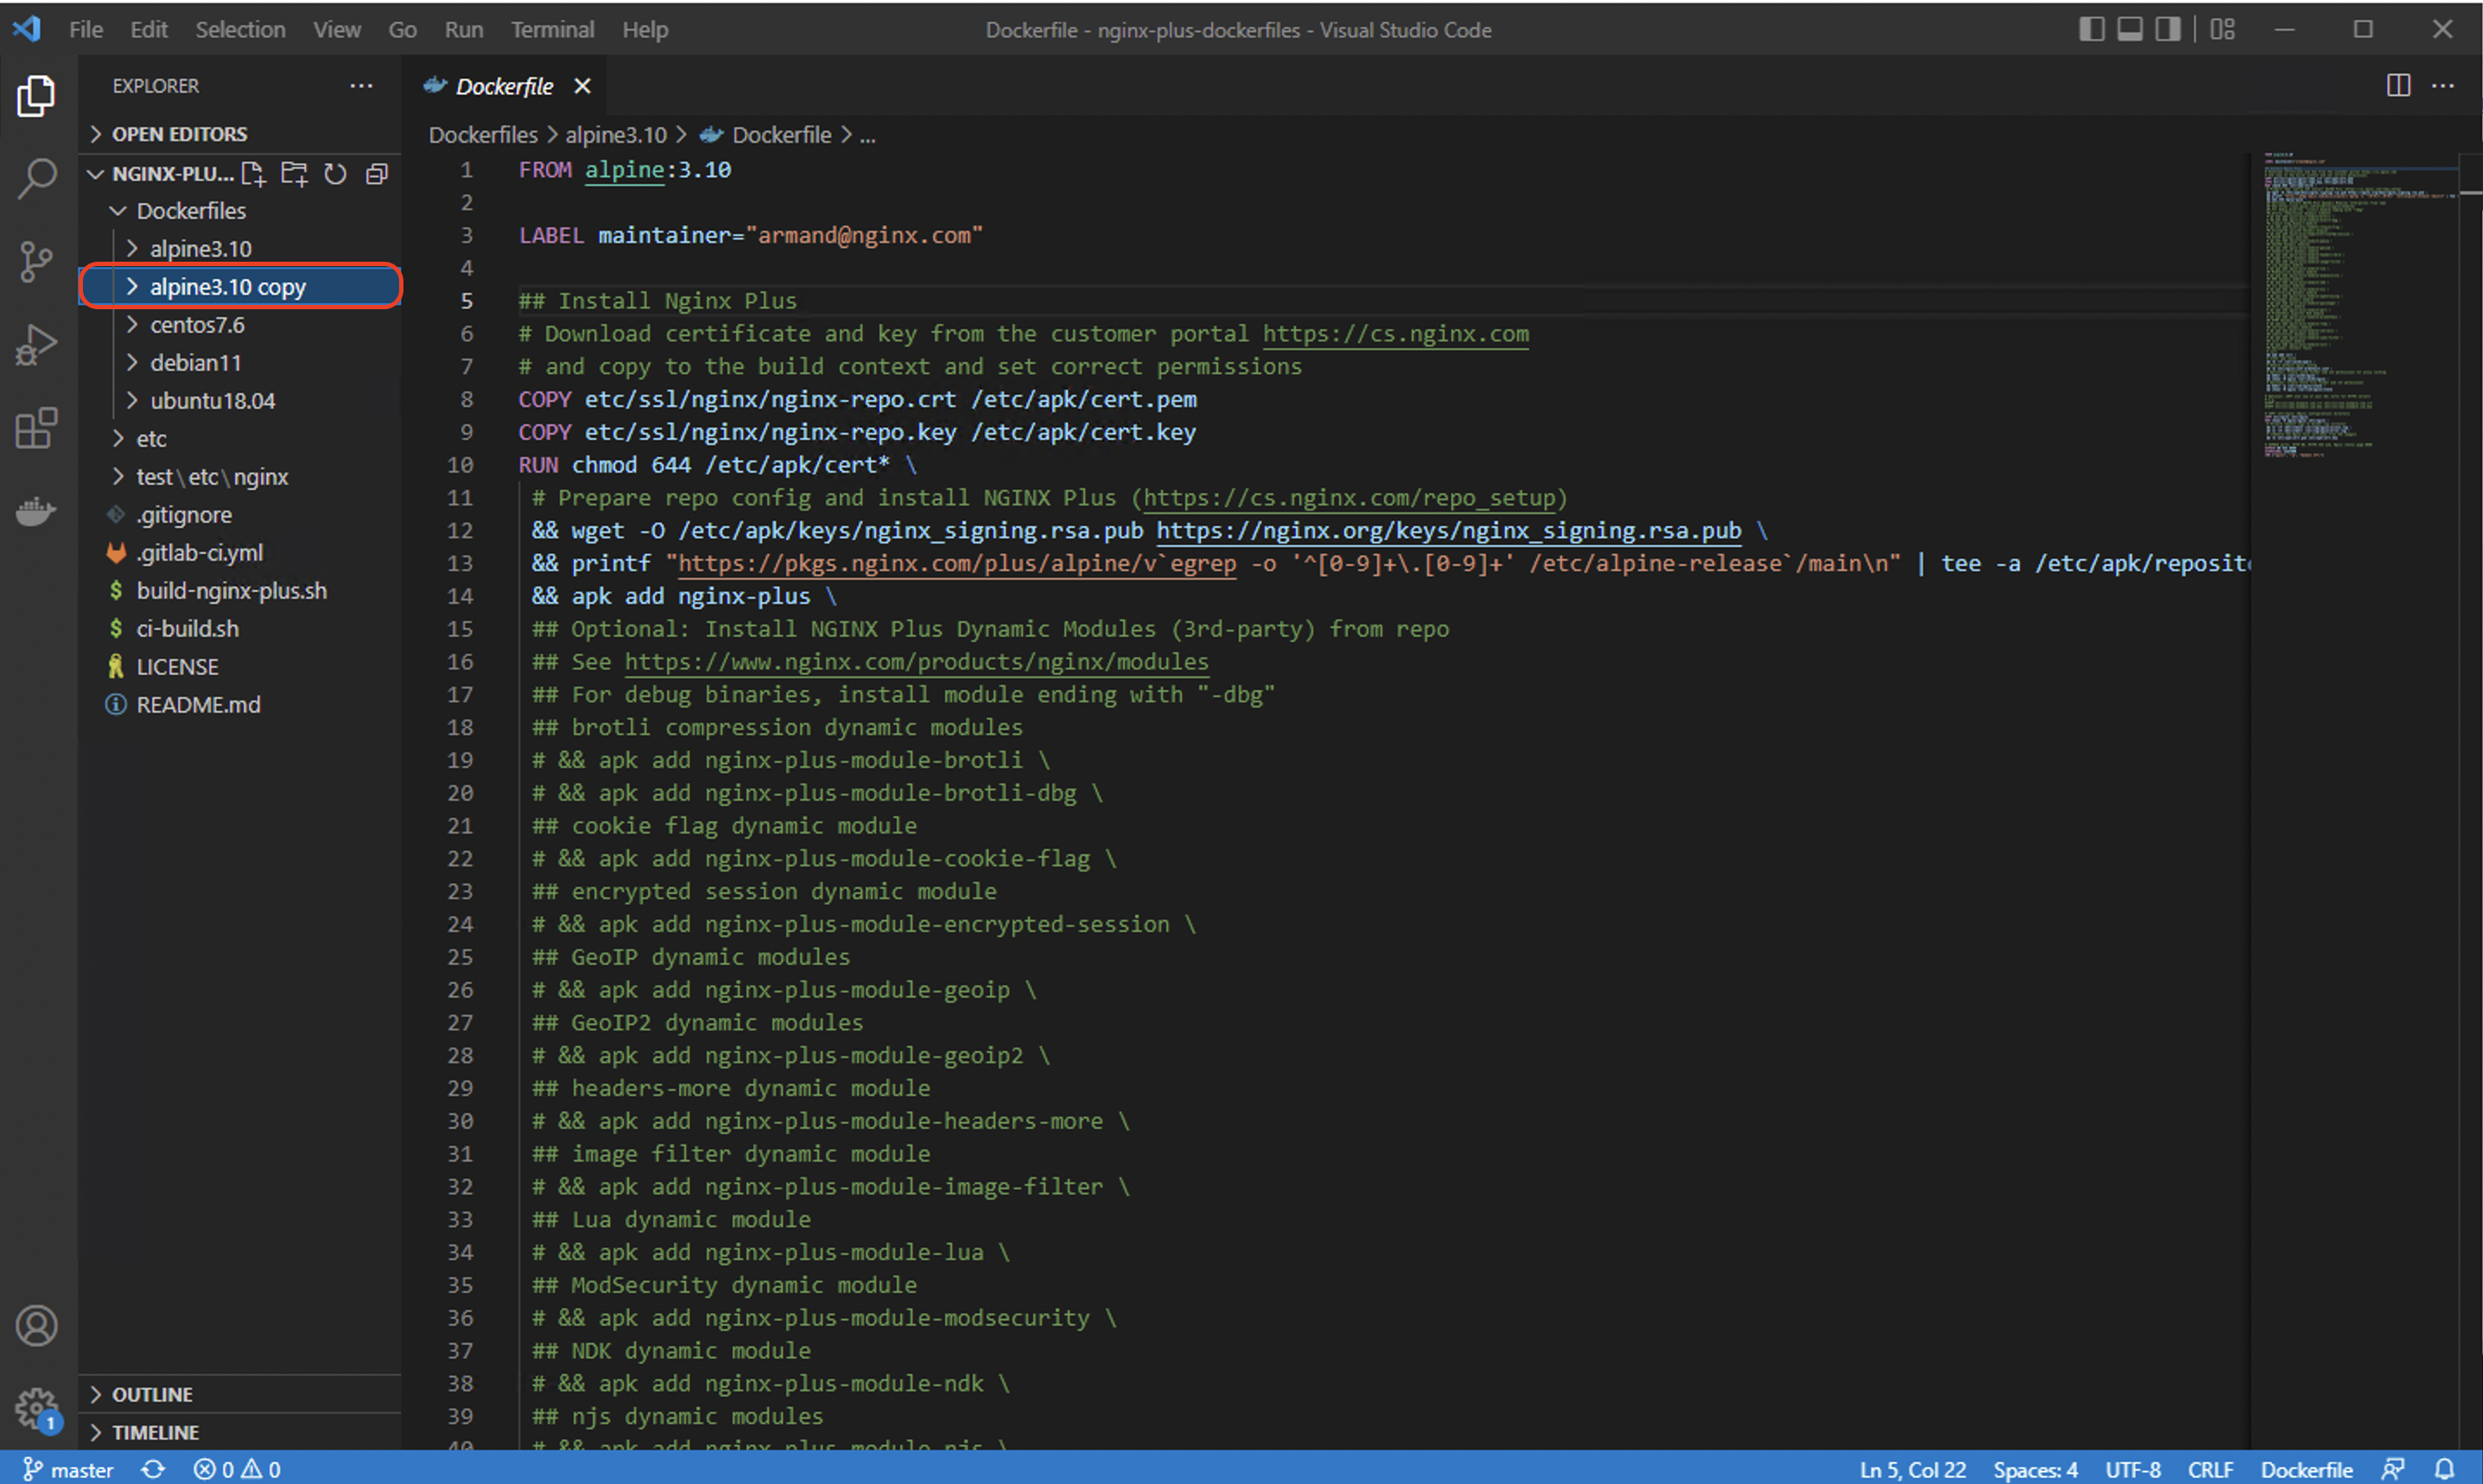Open the Selection menu

(x=240, y=30)
